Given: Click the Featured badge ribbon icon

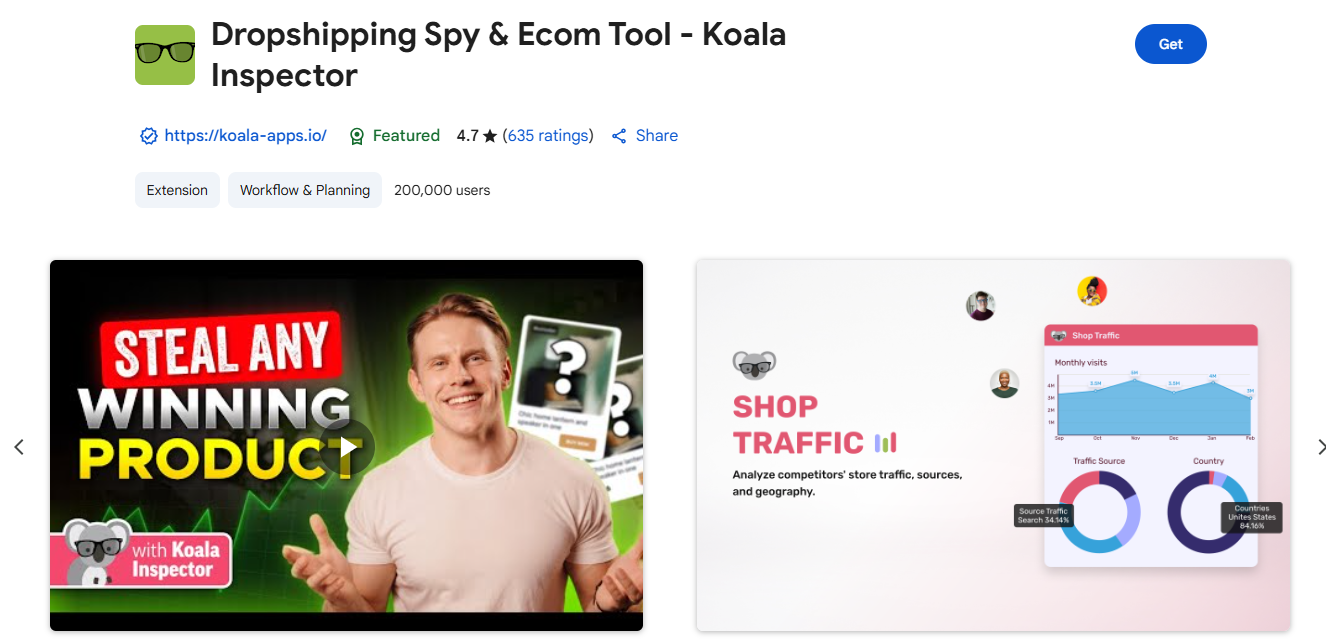Looking at the screenshot, I should 357,135.
